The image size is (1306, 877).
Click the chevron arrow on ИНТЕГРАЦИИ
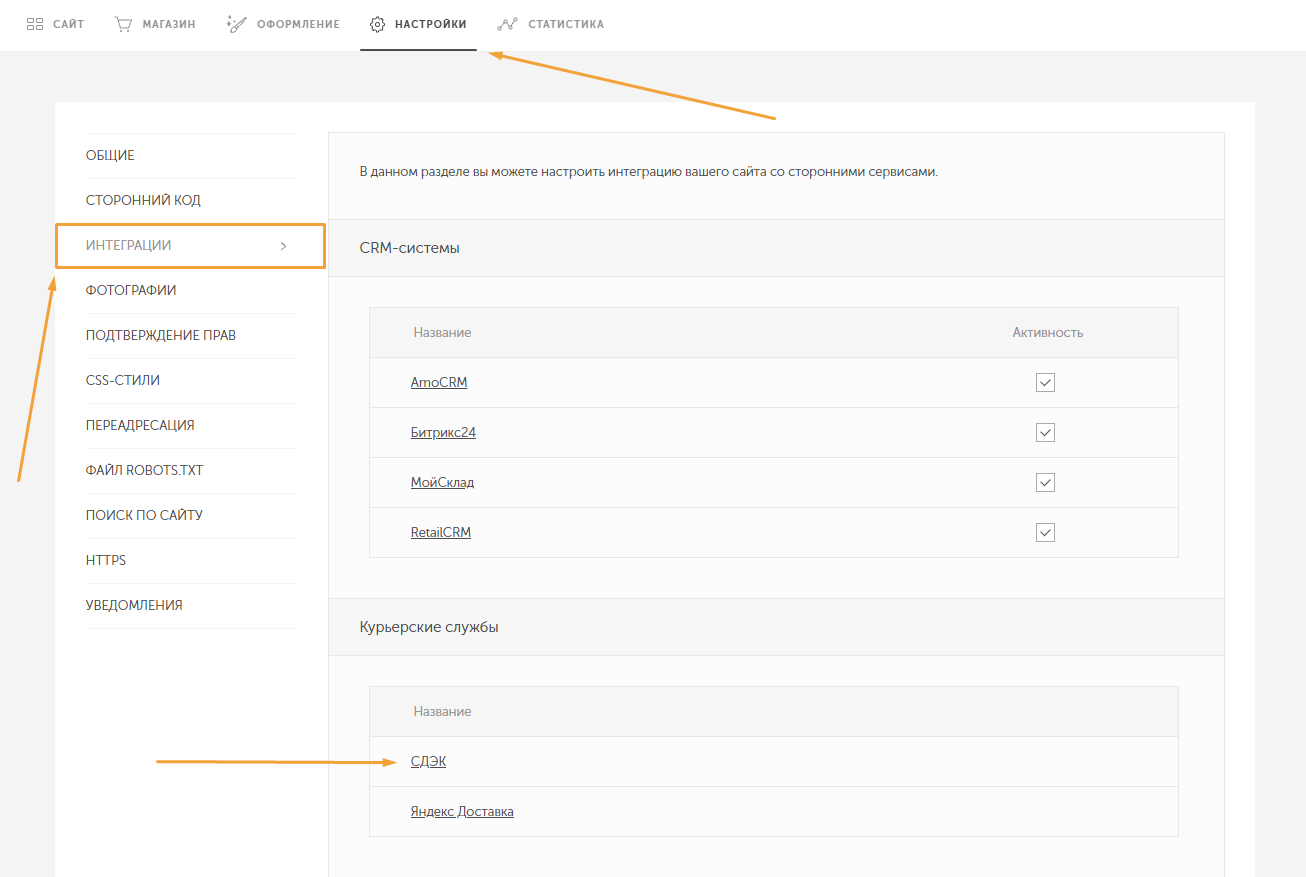click(284, 246)
